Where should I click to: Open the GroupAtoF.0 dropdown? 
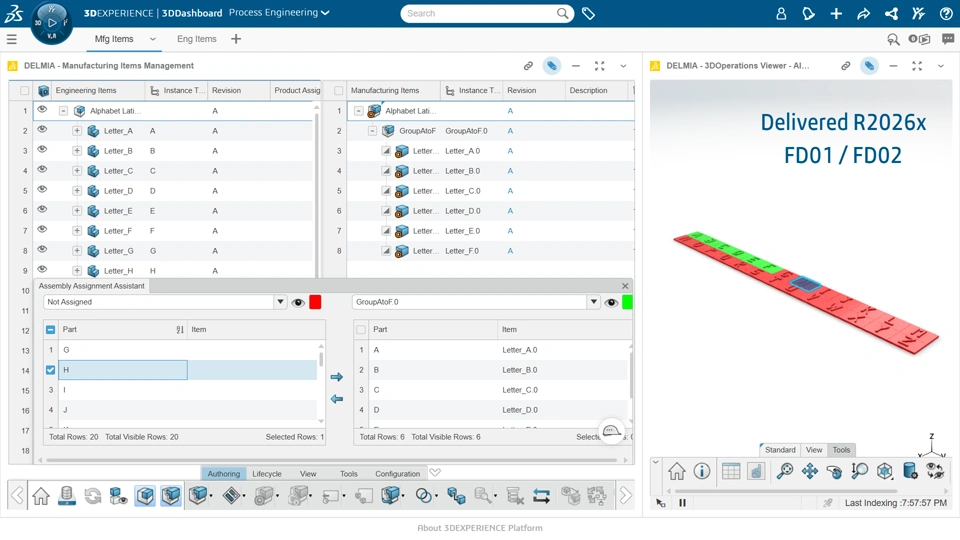click(x=593, y=302)
